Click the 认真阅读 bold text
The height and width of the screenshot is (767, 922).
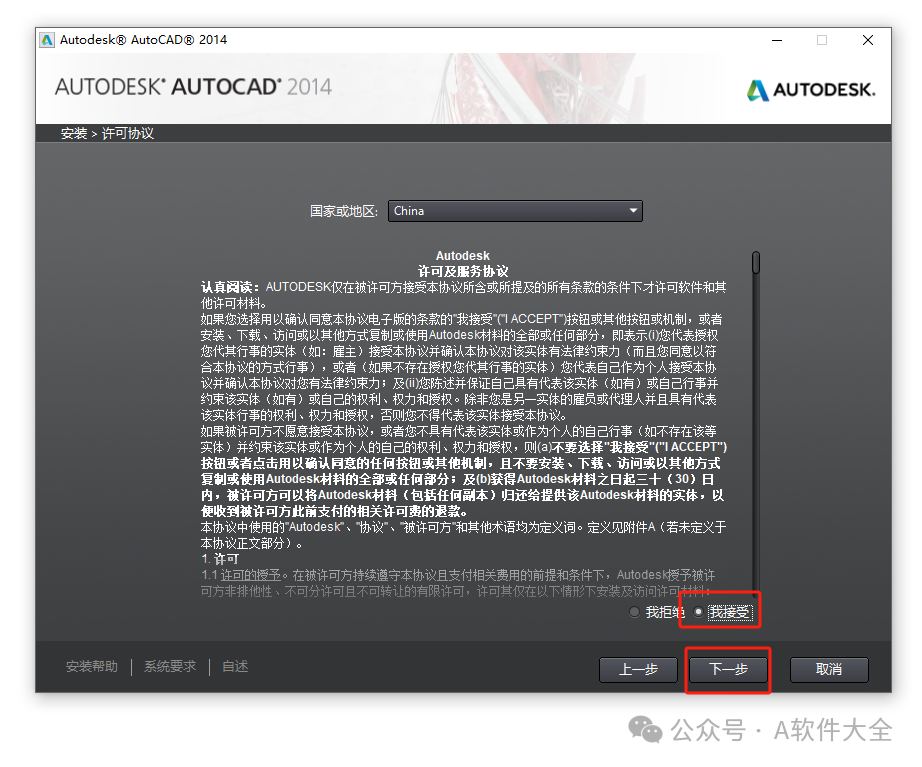[230, 287]
